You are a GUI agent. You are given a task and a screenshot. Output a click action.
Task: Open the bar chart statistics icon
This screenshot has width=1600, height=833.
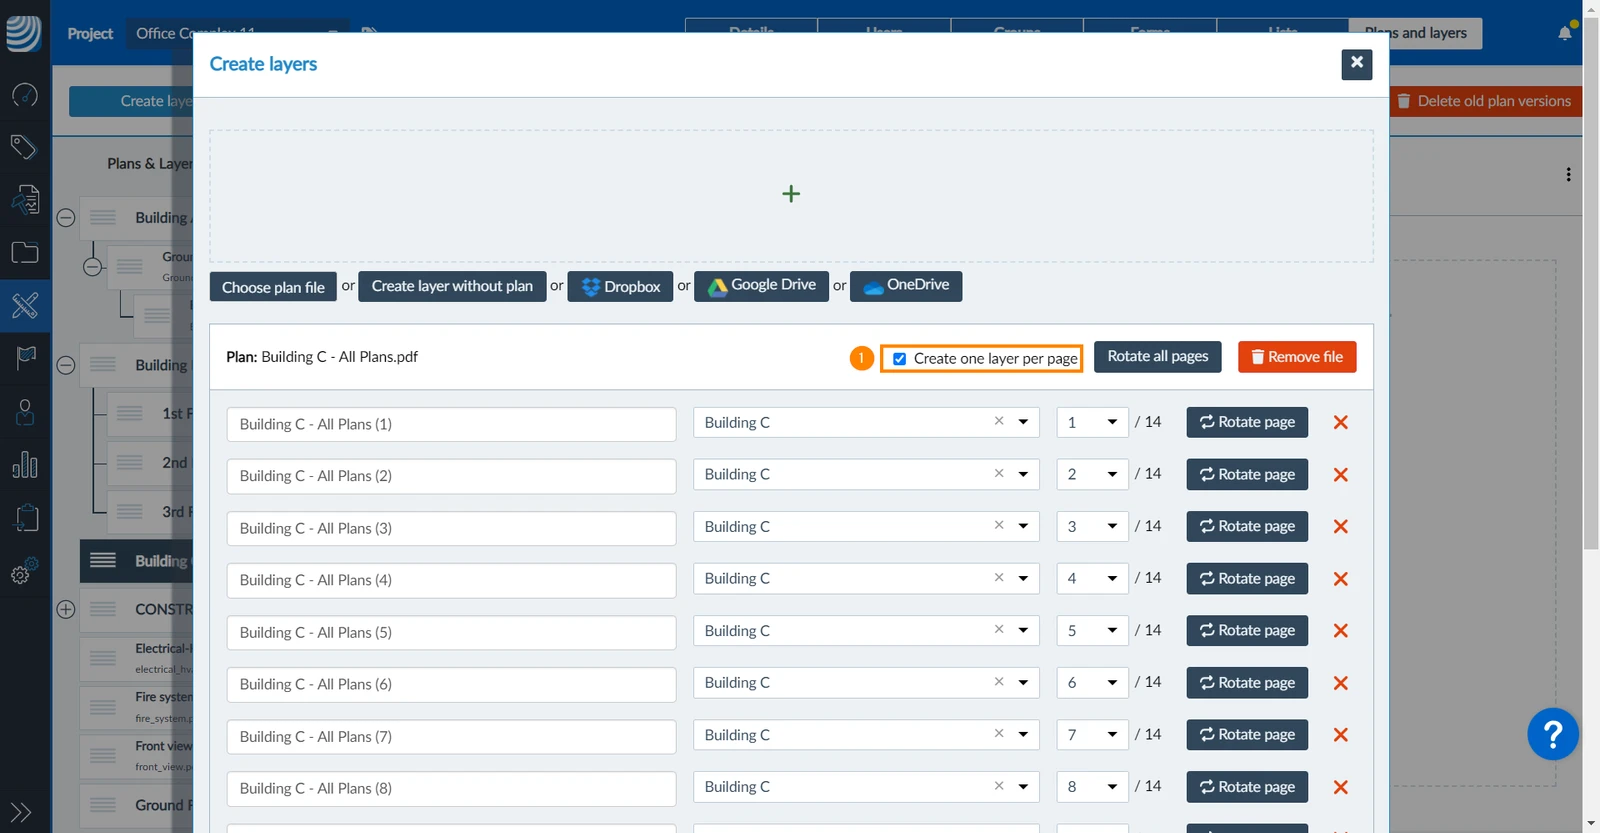(x=25, y=465)
